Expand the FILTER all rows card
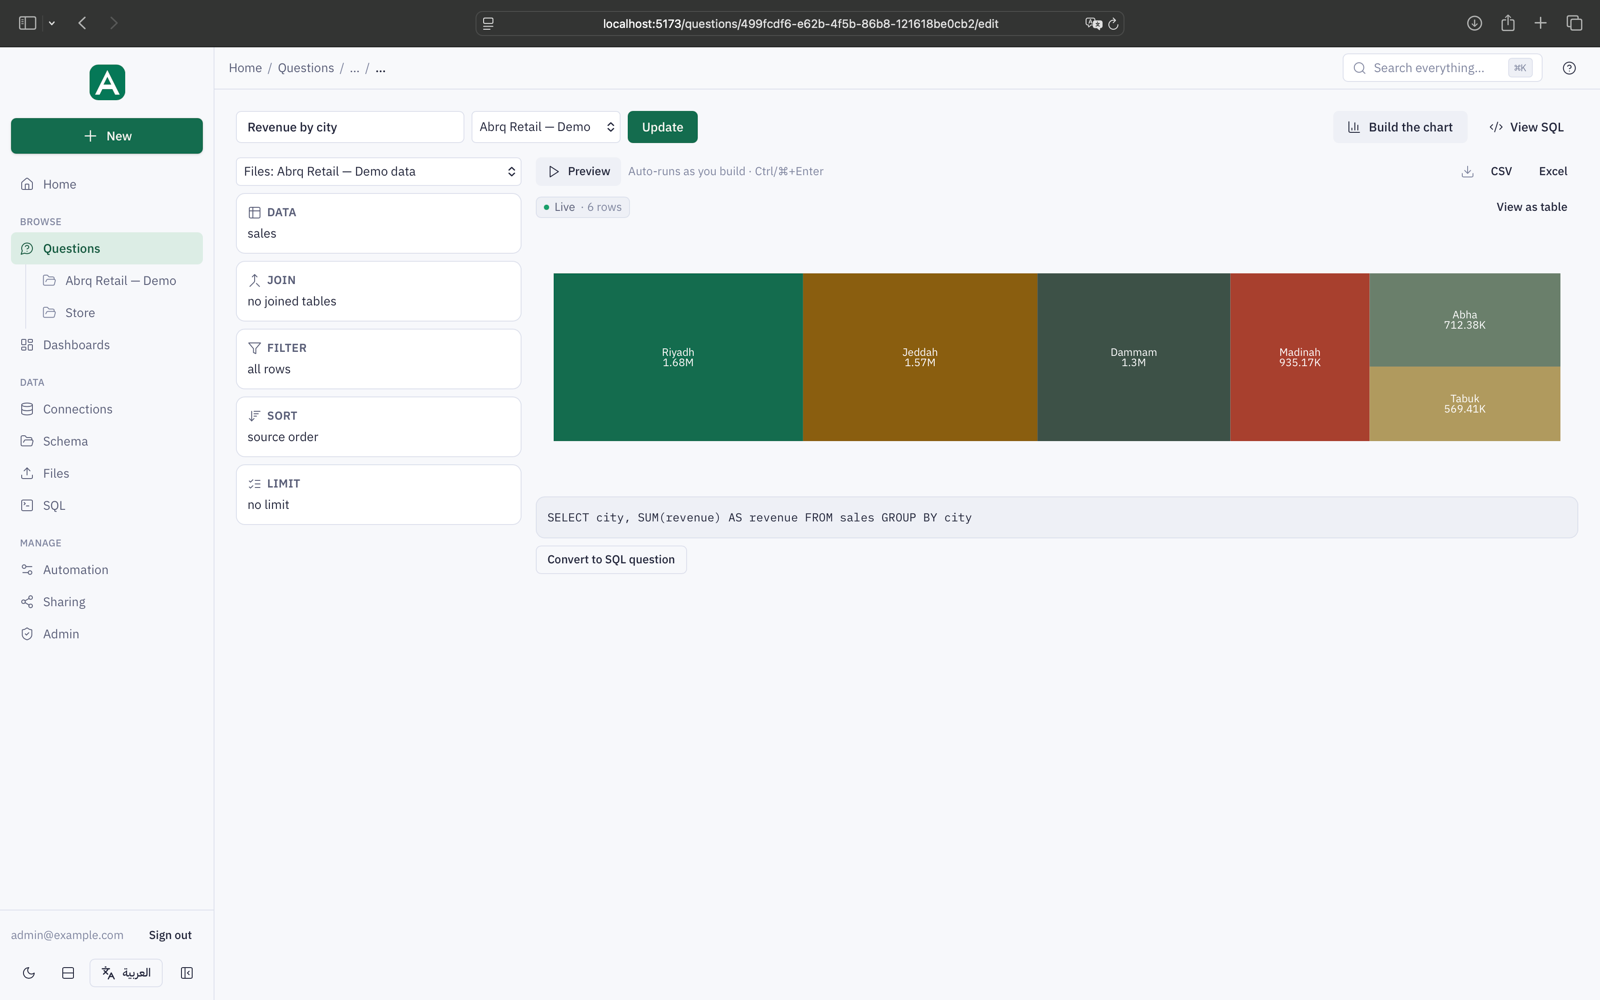 coord(379,359)
